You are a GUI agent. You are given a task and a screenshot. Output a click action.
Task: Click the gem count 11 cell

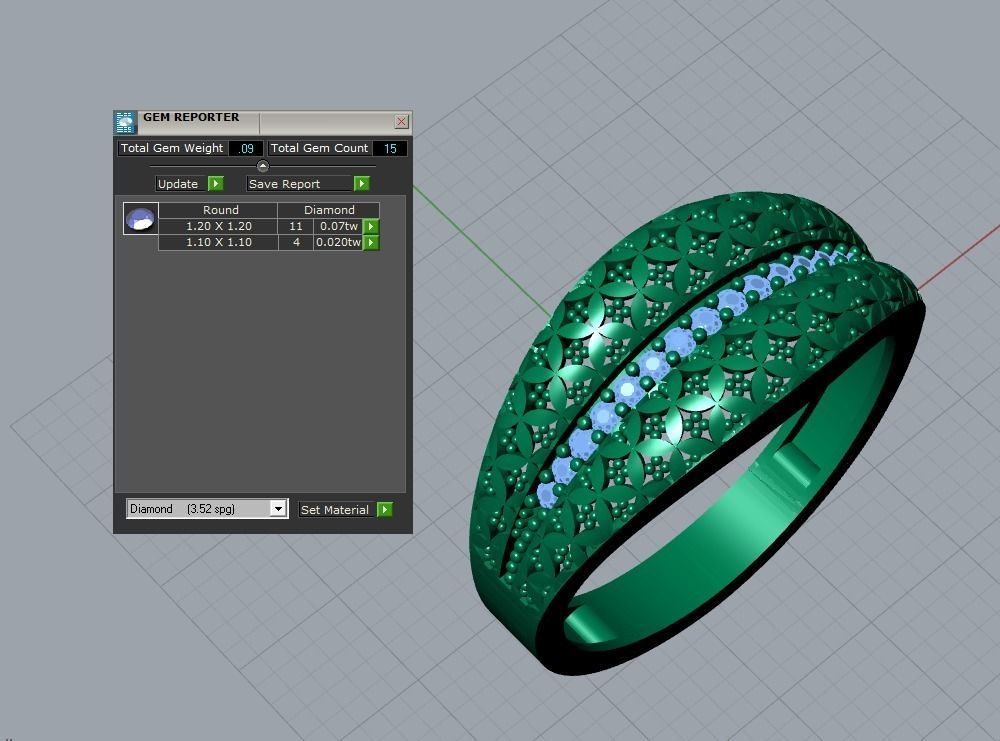tap(296, 226)
